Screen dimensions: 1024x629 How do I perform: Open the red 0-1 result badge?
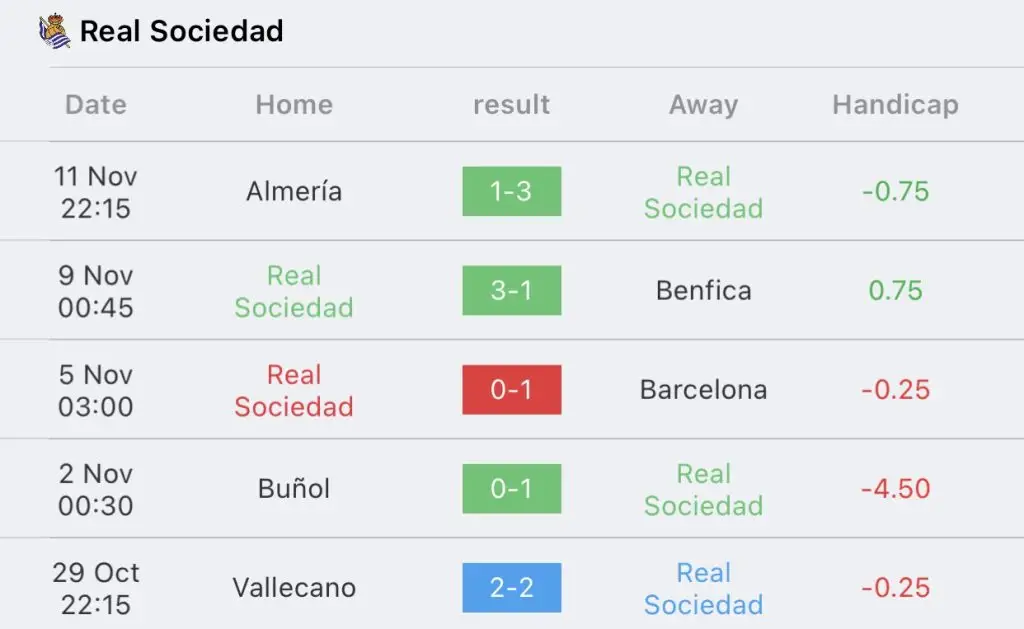tap(512, 390)
